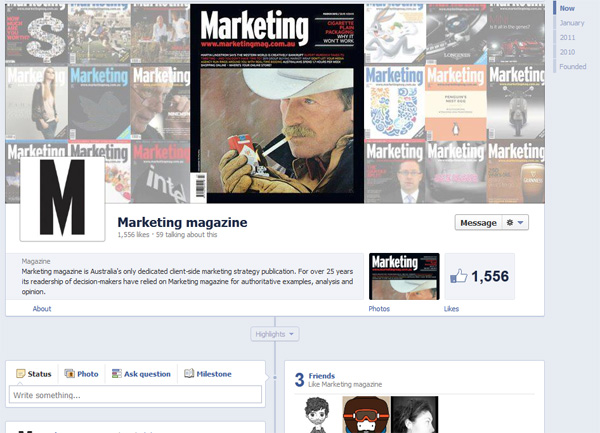Image resolution: width=600 pixels, height=433 pixels.
Task: Open the Likes link
Action: tap(451, 309)
